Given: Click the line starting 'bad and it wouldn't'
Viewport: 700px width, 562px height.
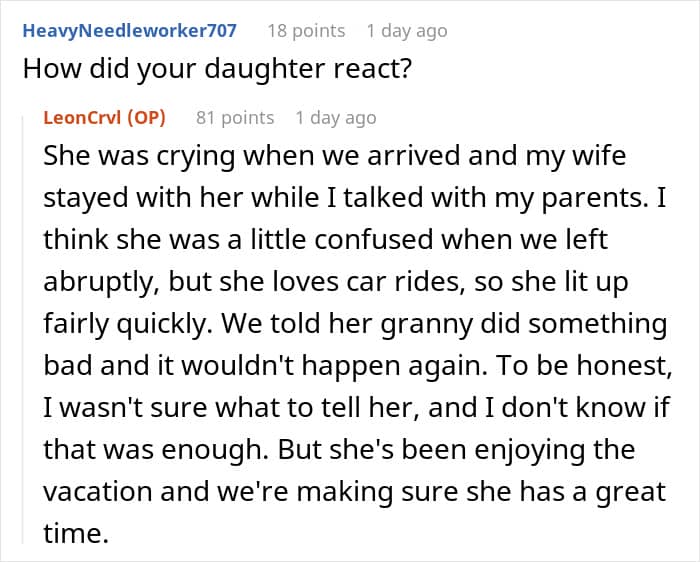Looking at the screenshot, I should (355, 367).
